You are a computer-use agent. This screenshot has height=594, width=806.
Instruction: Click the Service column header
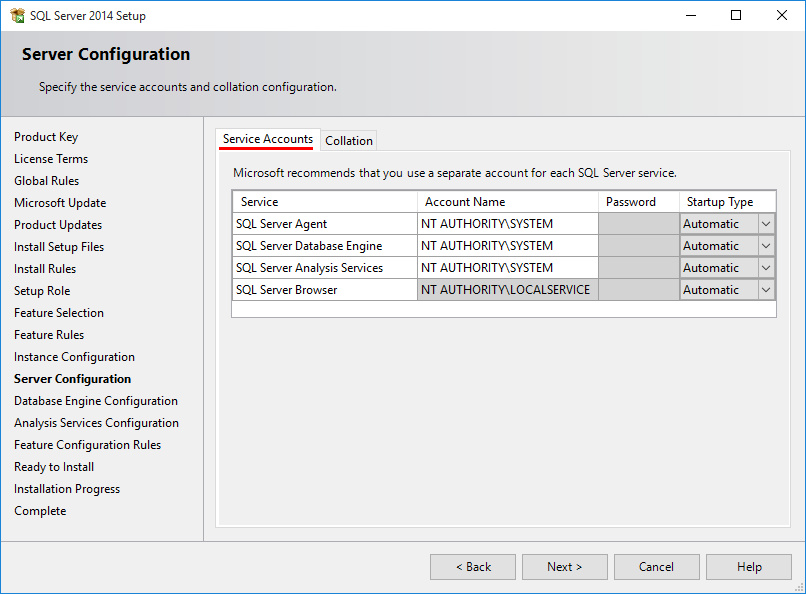click(325, 202)
